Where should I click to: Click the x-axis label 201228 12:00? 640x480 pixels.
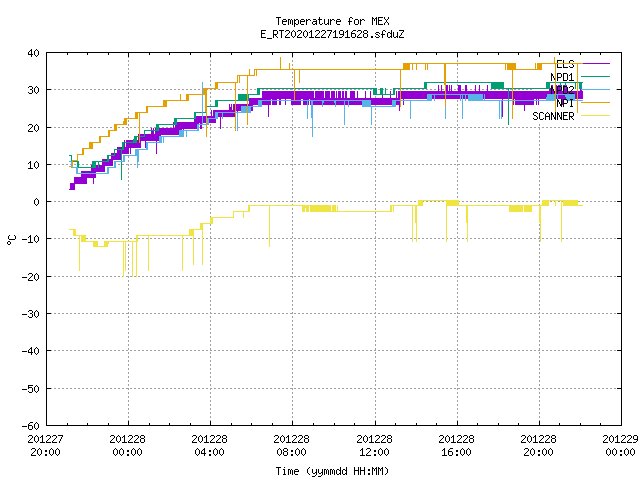(374, 446)
